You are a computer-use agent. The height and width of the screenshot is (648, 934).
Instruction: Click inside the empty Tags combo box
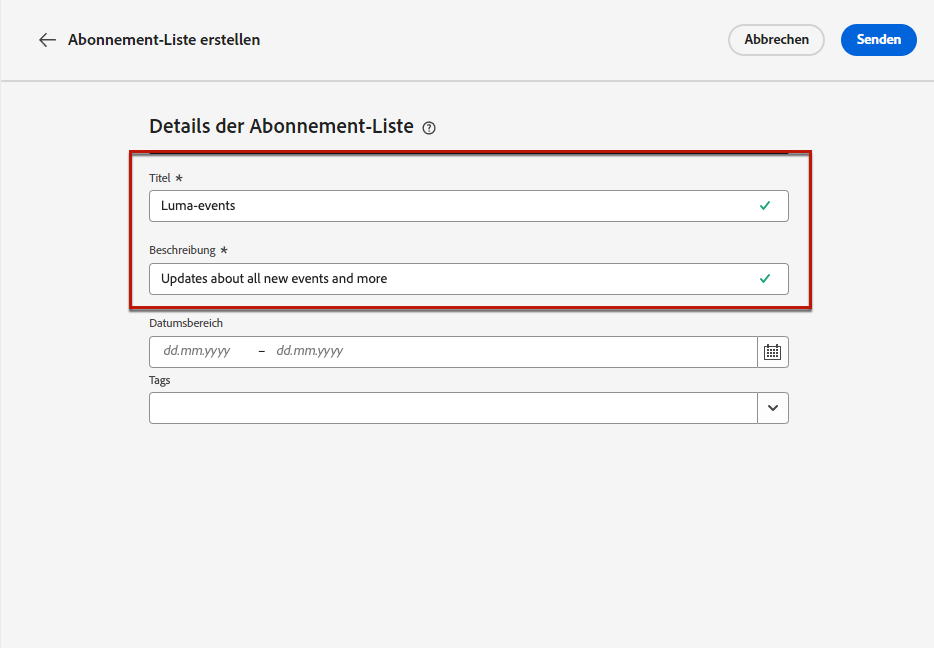[453, 408]
